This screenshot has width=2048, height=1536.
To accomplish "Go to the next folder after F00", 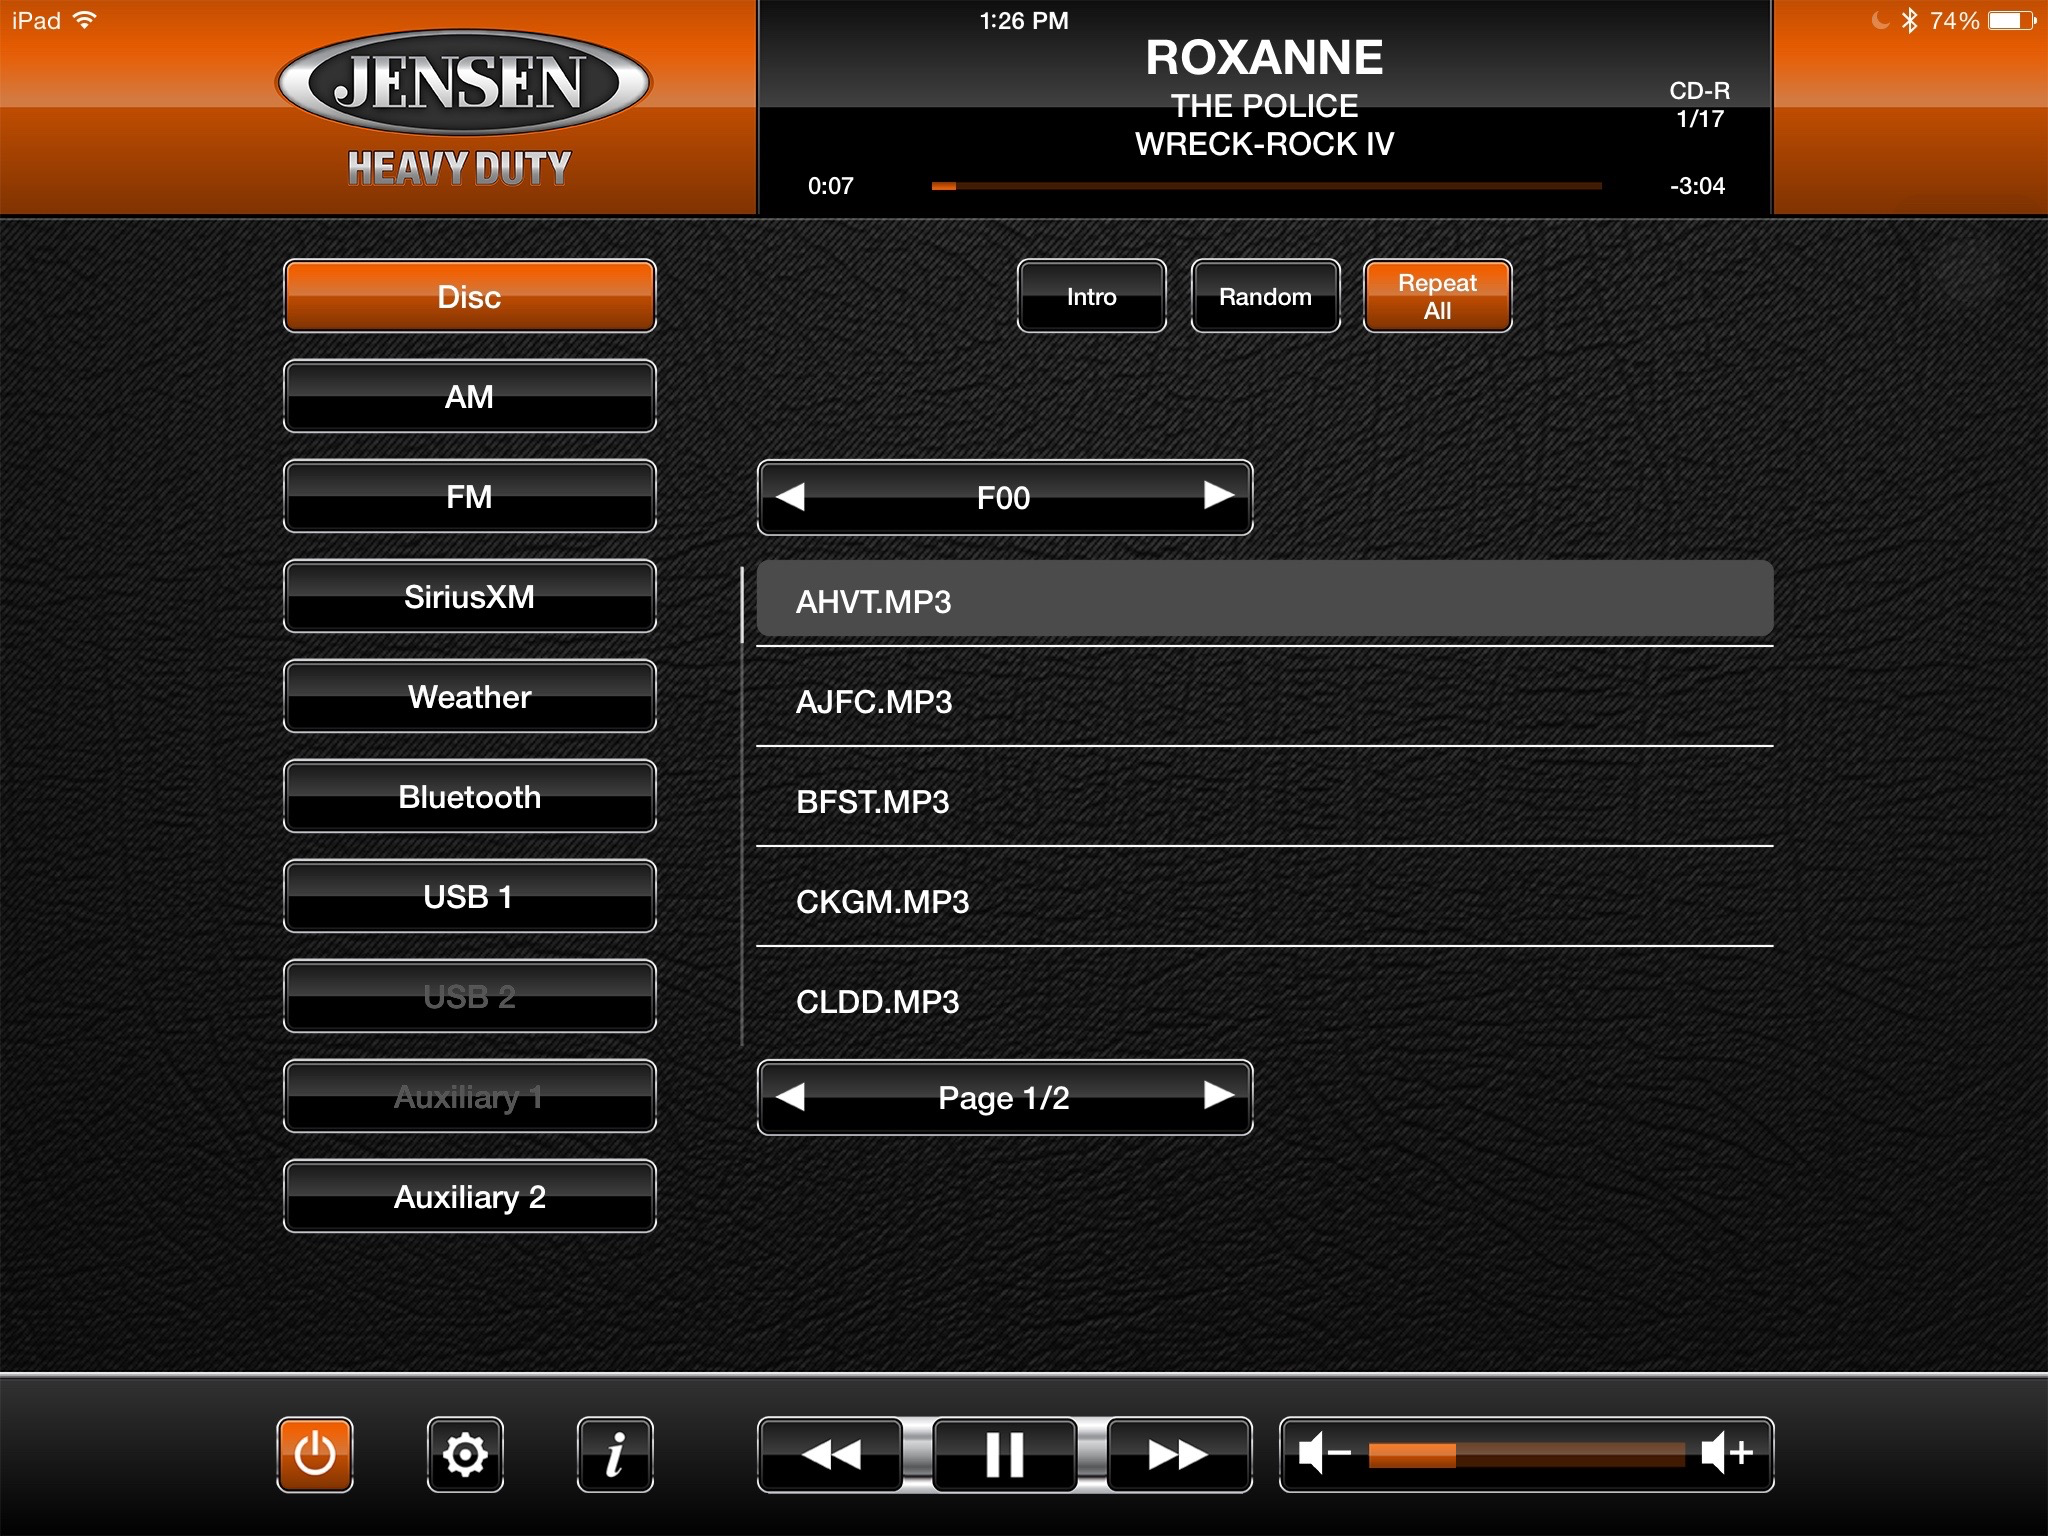I will [x=1219, y=495].
